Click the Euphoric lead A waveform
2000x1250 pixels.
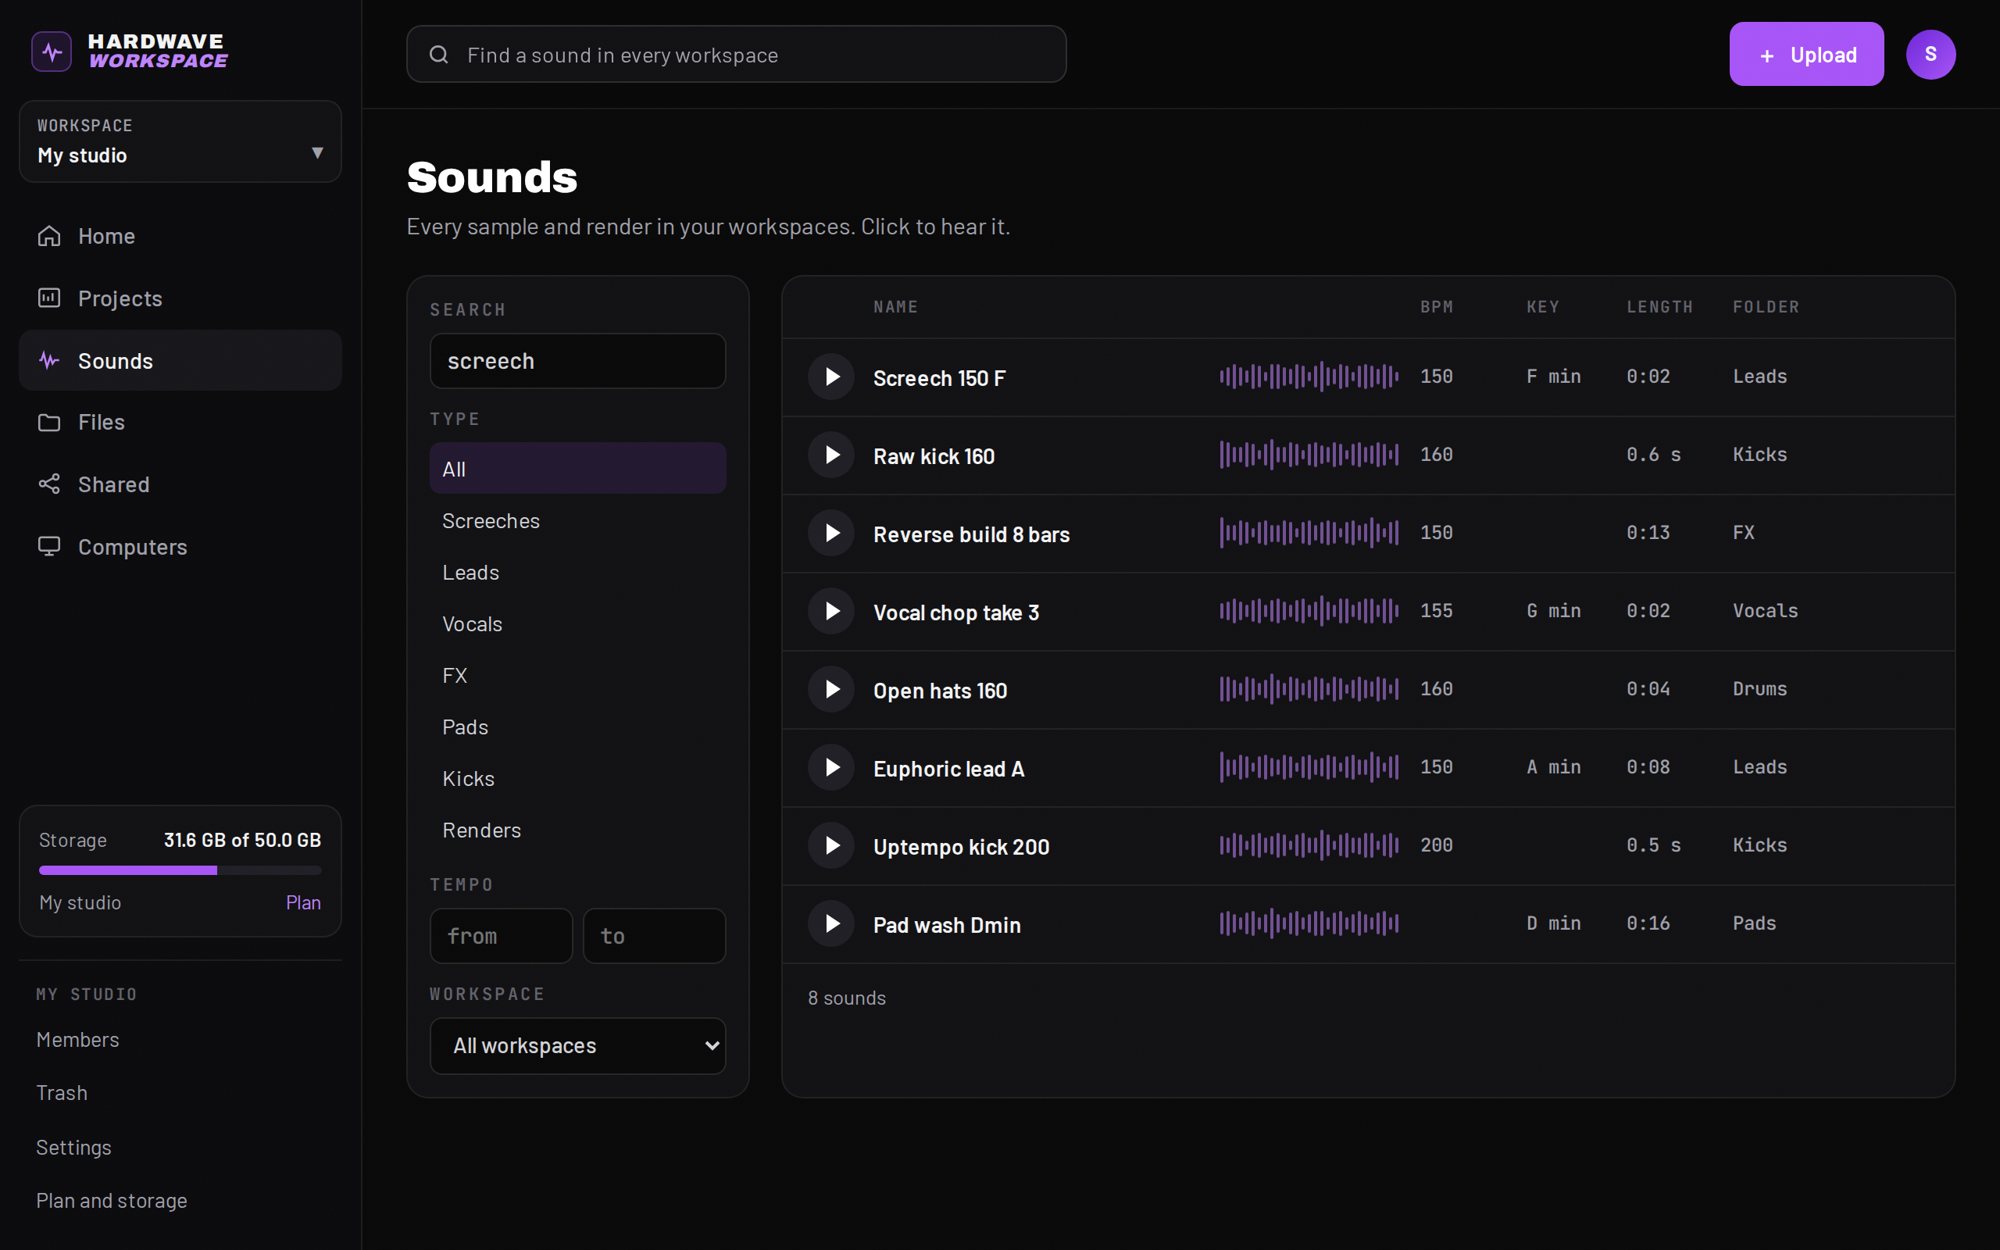click(x=1308, y=767)
